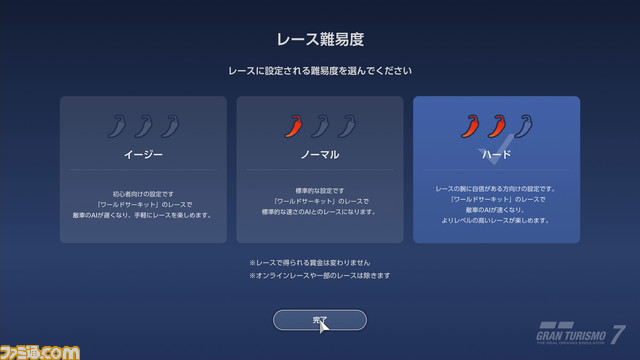The width and height of the screenshot is (640, 360).
Task: Click the note ※オンラインレースや一部のレースは除きます
Action: pos(320,276)
